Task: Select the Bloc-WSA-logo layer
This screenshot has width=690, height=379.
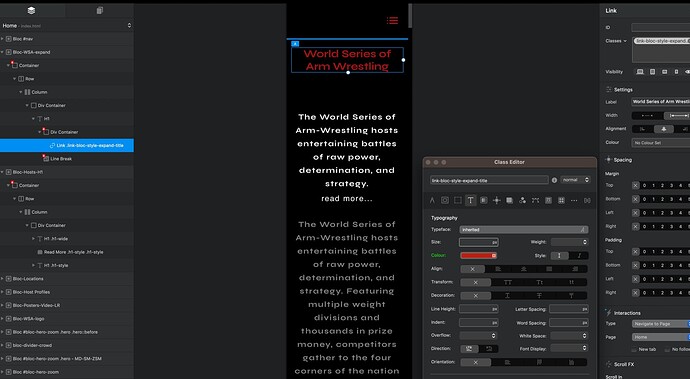Action: (67, 318)
